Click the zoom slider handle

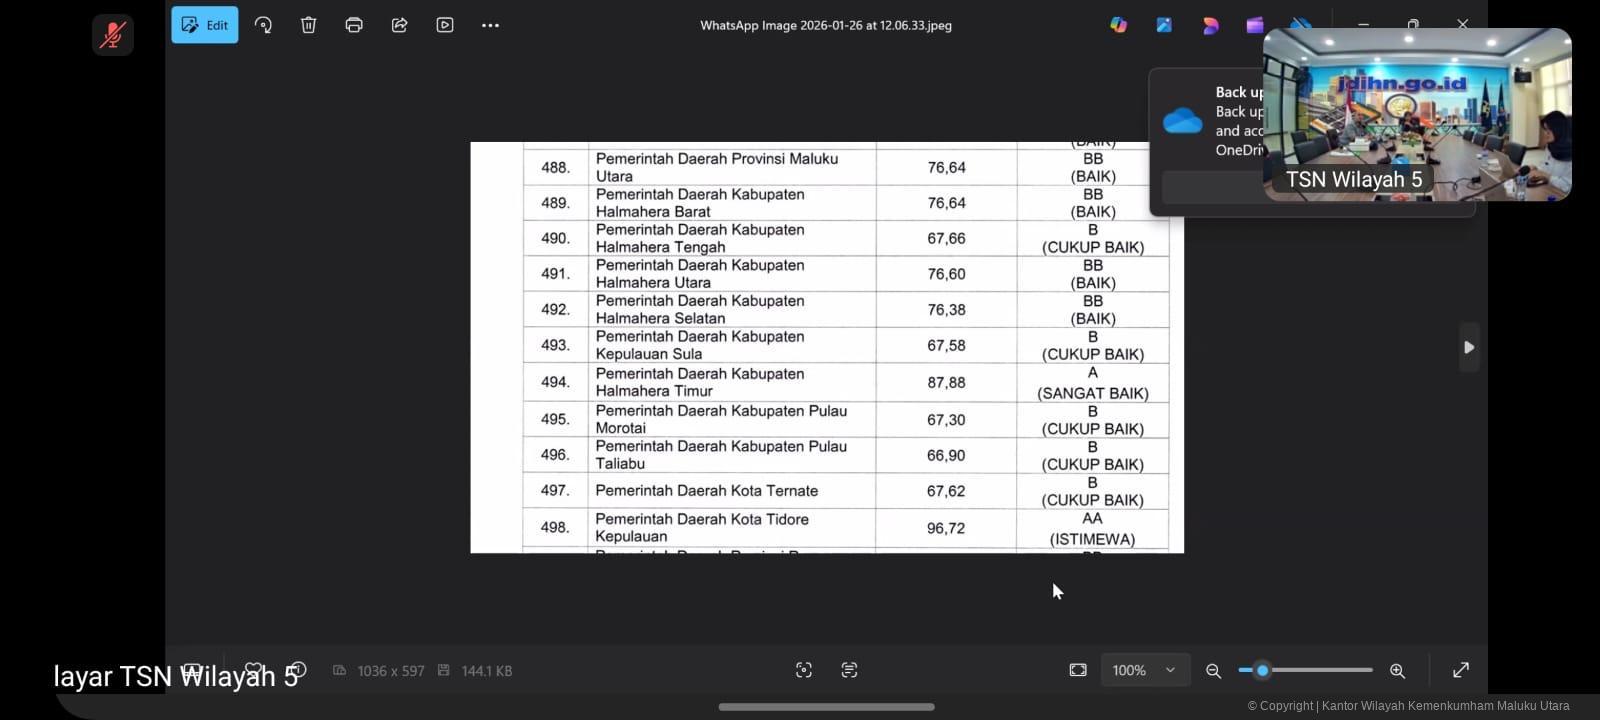click(1262, 670)
